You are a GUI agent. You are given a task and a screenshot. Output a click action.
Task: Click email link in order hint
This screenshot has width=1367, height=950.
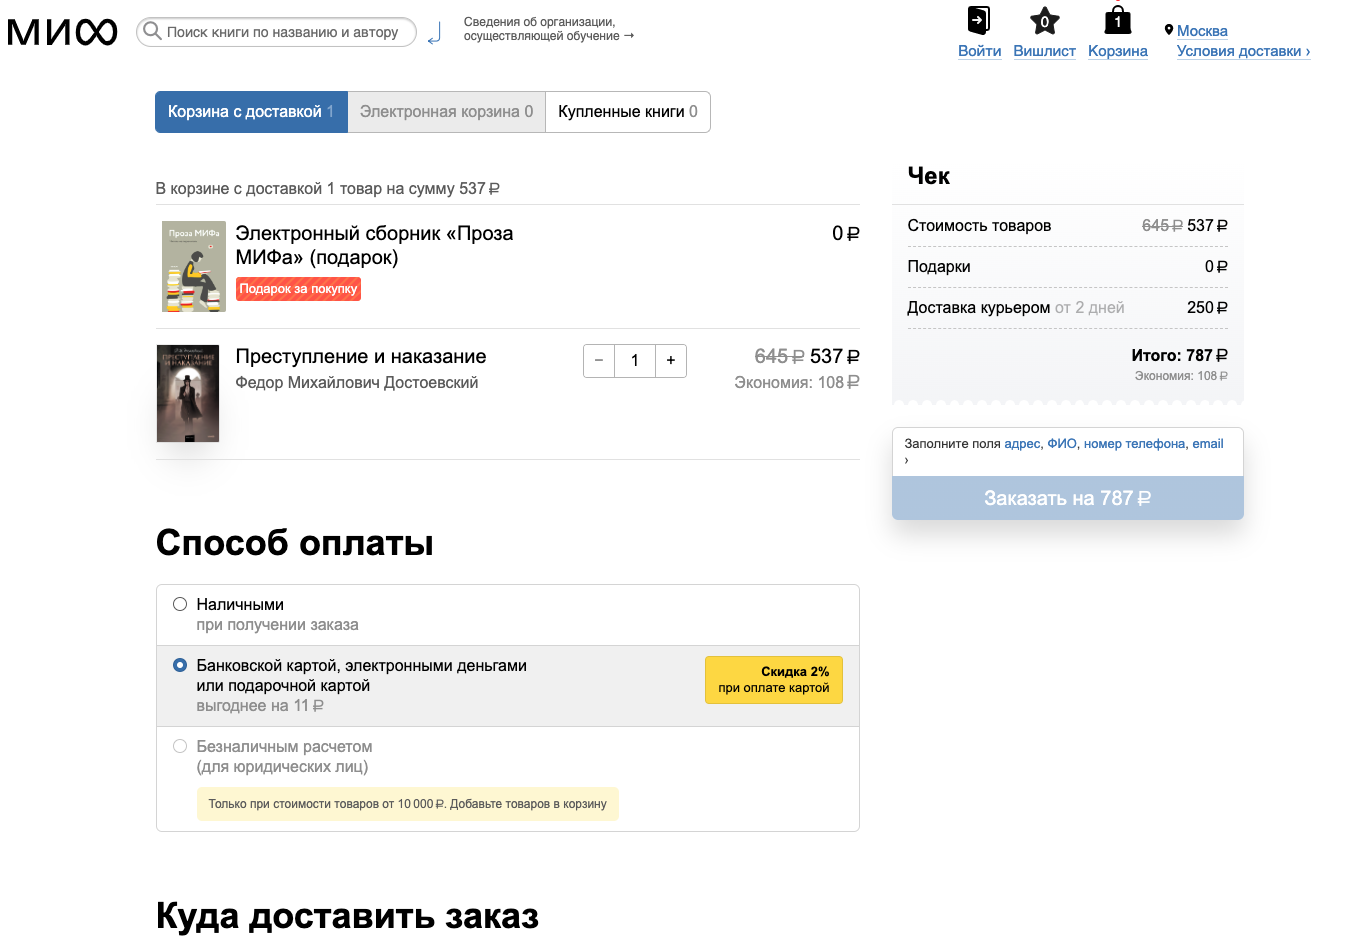click(1208, 444)
